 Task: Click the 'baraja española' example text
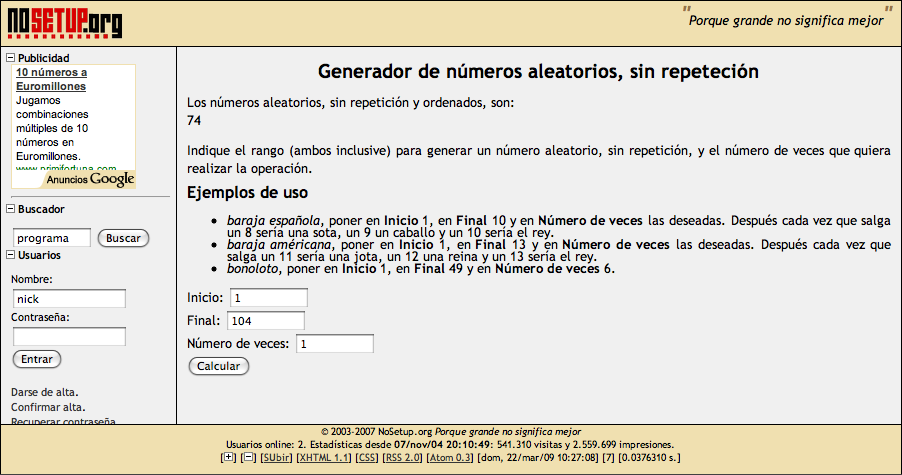point(273,221)
